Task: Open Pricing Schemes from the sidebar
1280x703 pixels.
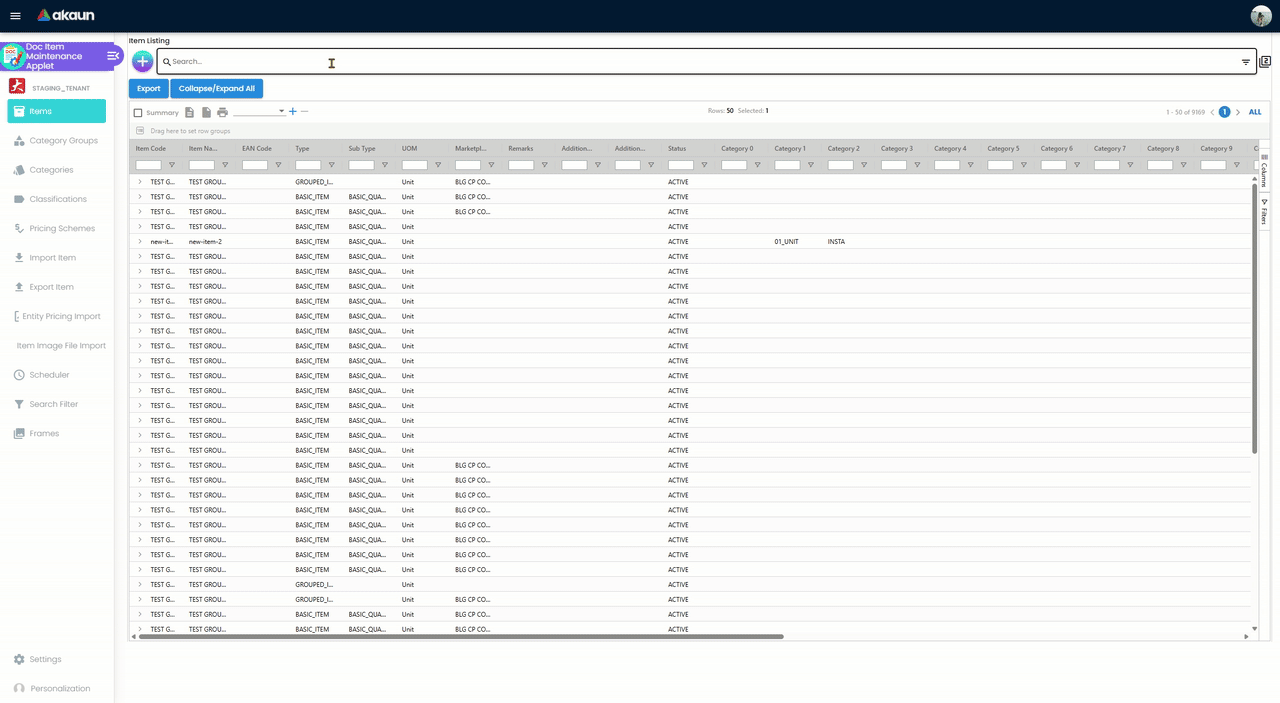Action: point(62,229)
